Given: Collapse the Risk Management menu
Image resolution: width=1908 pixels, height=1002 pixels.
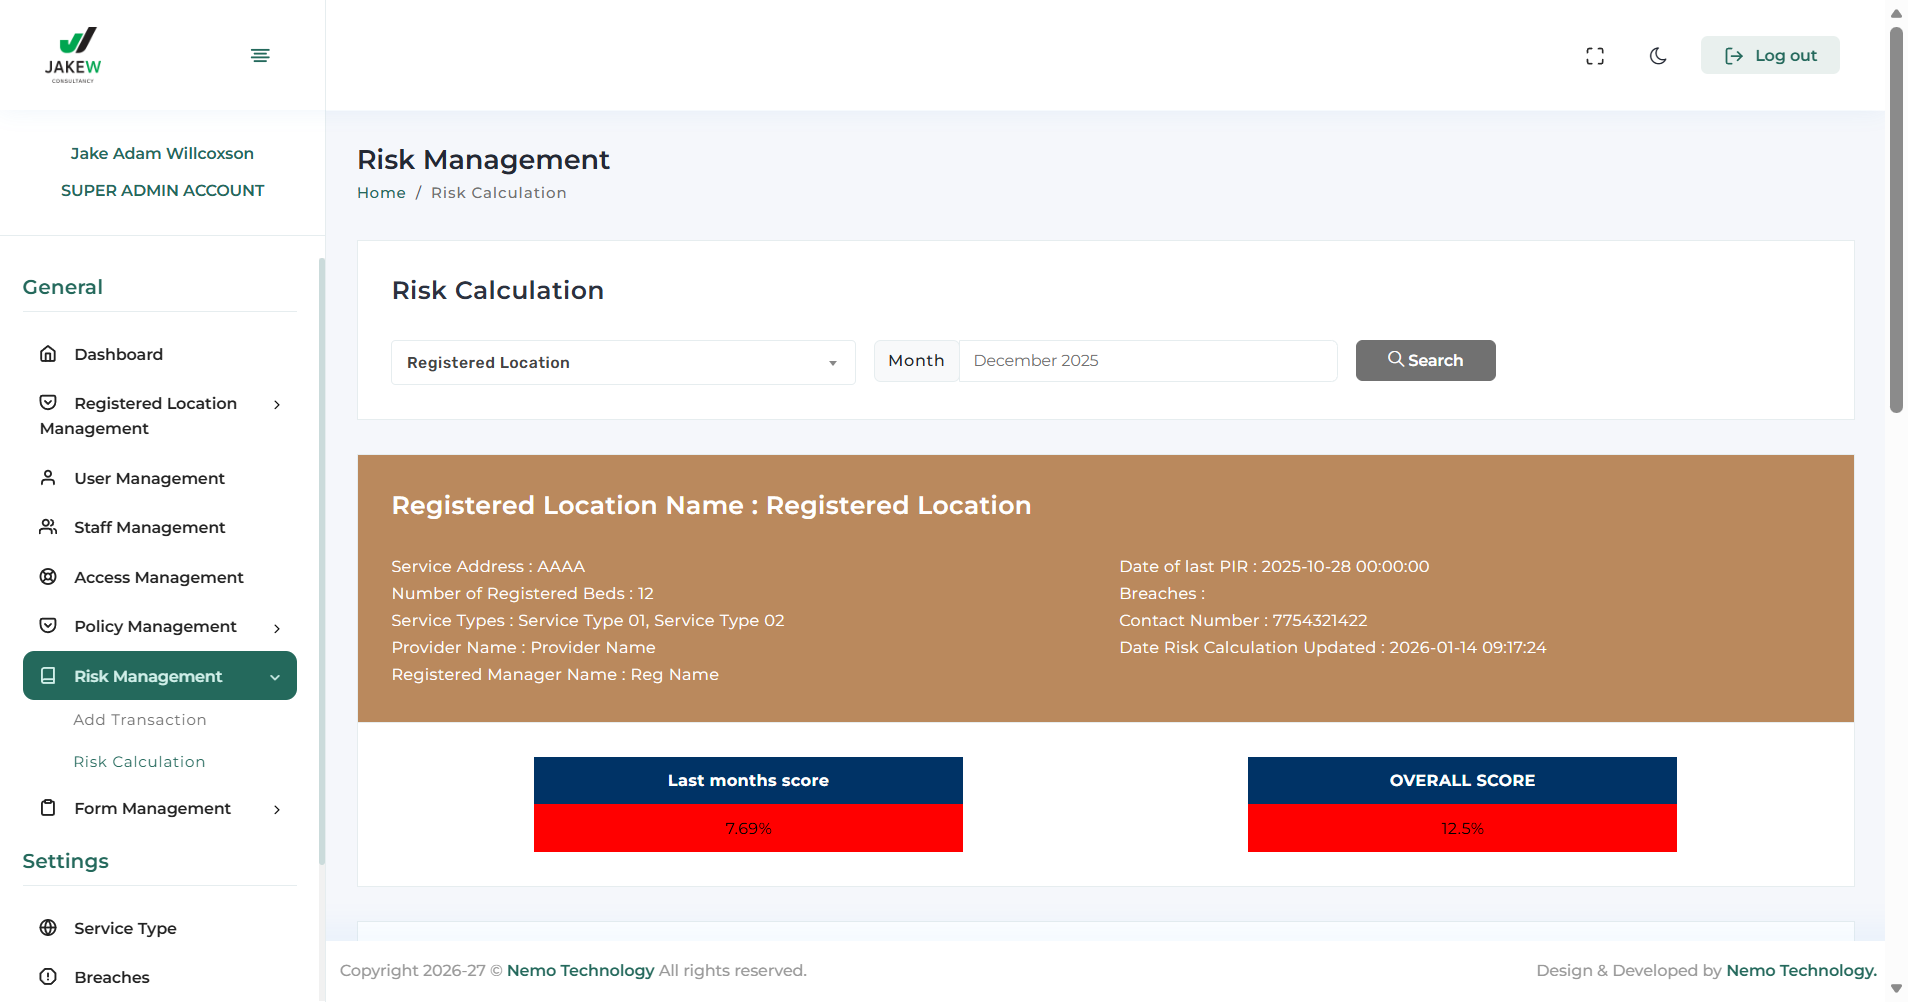Looking at the screenshot, I should point(275,677).
